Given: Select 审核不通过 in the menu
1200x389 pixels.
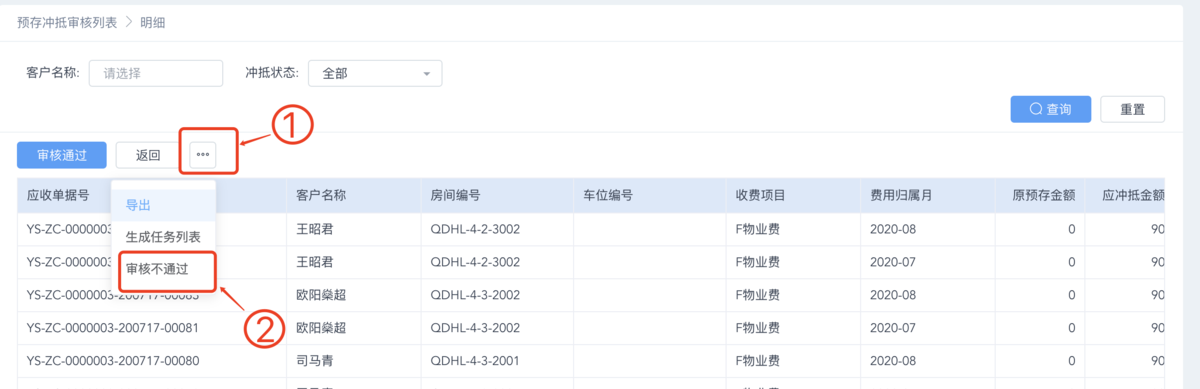Looking at the screenshot, I should pyautogui.click(x=157, y=269).
